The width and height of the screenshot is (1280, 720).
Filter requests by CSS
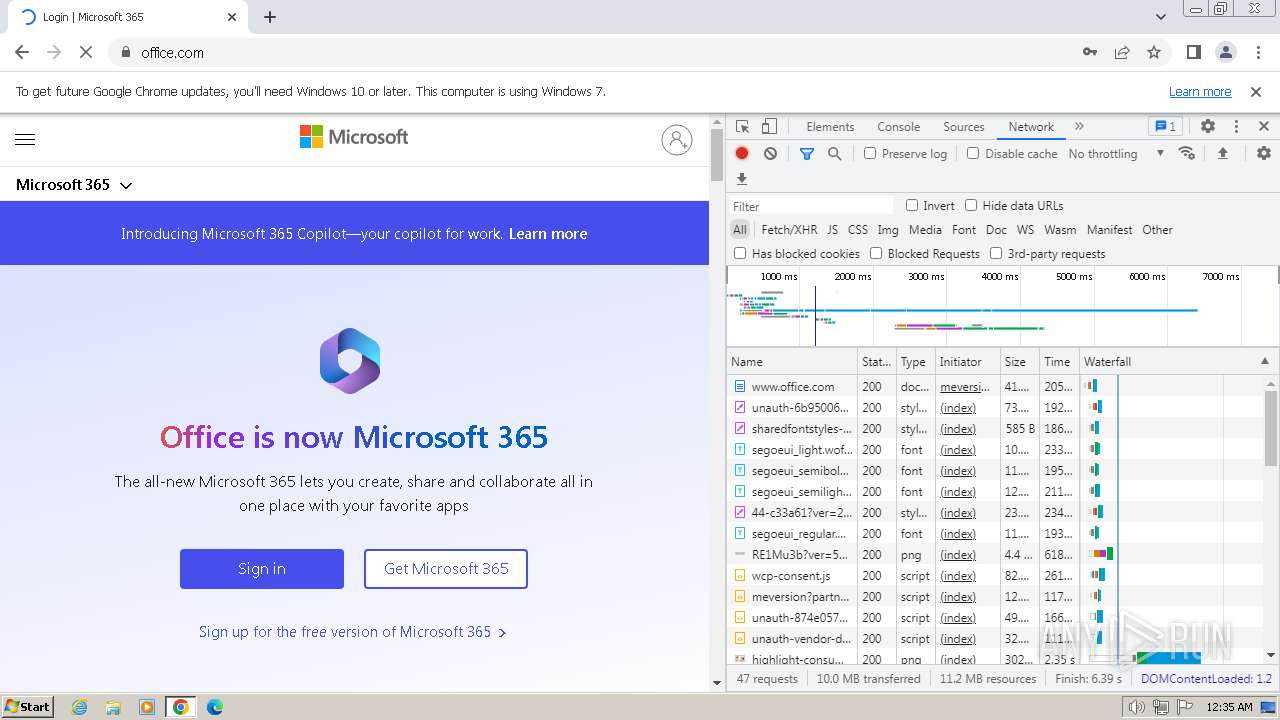tap(858, 230)
